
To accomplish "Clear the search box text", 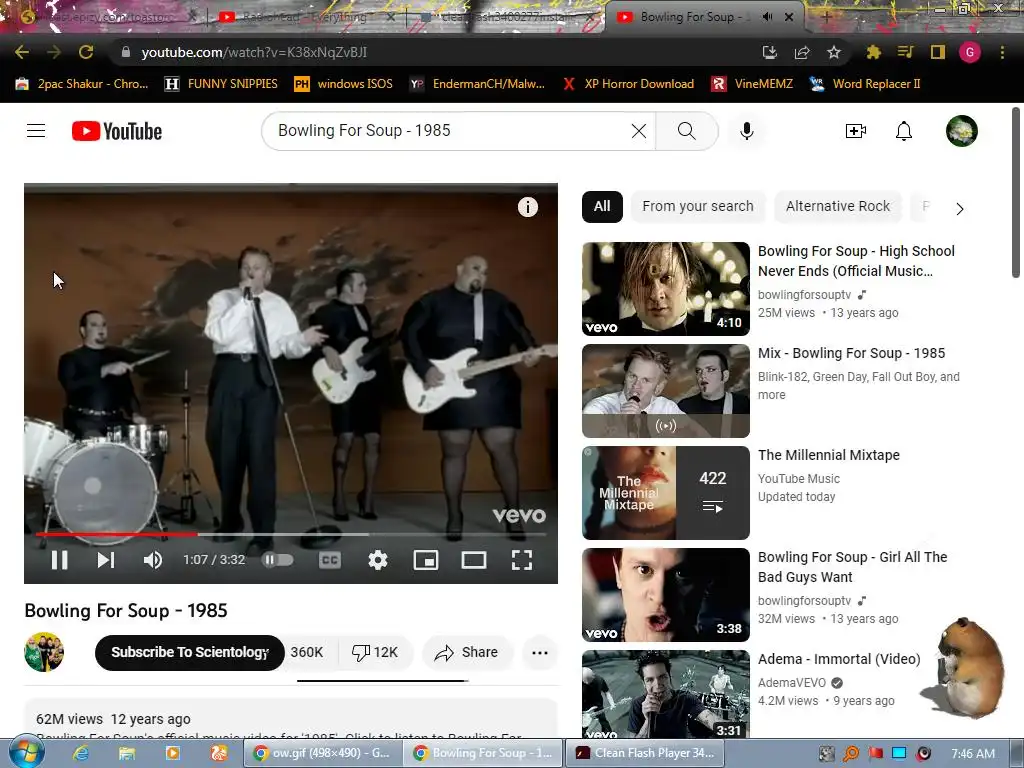I will click(x=639, y=131).
